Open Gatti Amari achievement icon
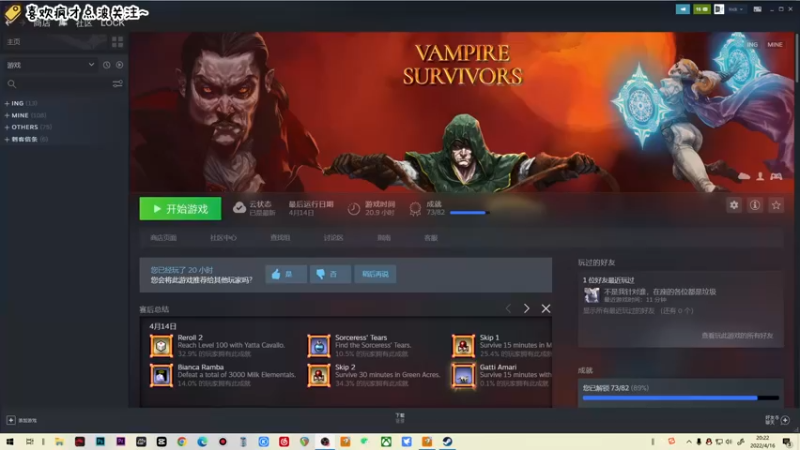This screenshot has height=450, width=800. click(x=463, y=376)
